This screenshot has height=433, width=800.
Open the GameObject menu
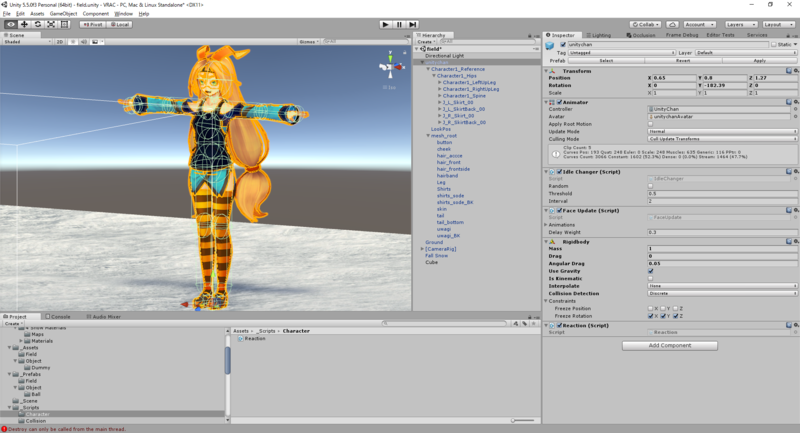click(63, 14)
